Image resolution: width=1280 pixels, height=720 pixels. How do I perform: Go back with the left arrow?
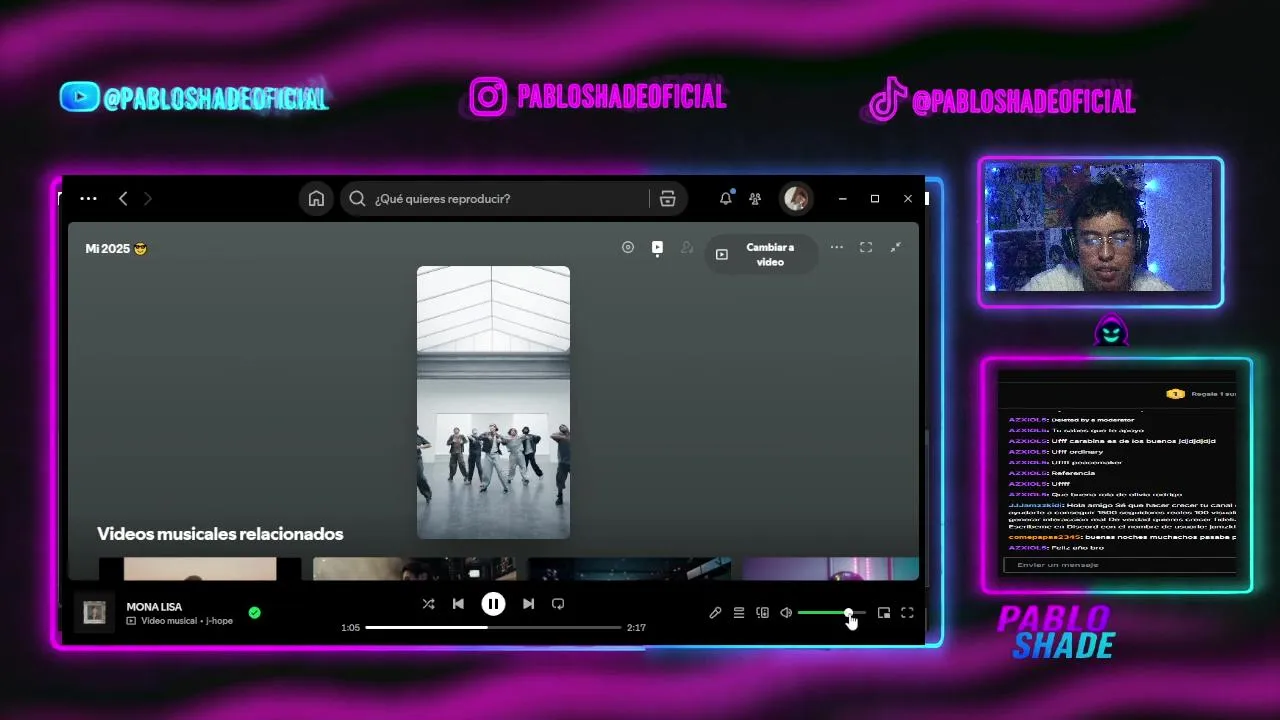point(123,199)
